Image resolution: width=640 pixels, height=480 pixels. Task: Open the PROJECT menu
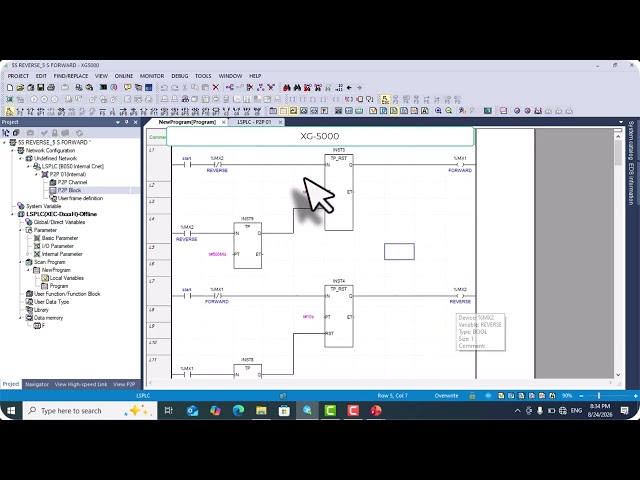tap(18, 76)
